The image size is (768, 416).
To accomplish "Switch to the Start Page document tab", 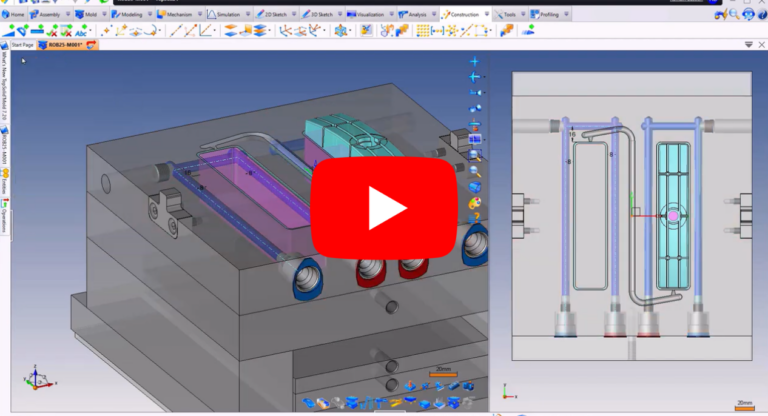I will [23, 45].
